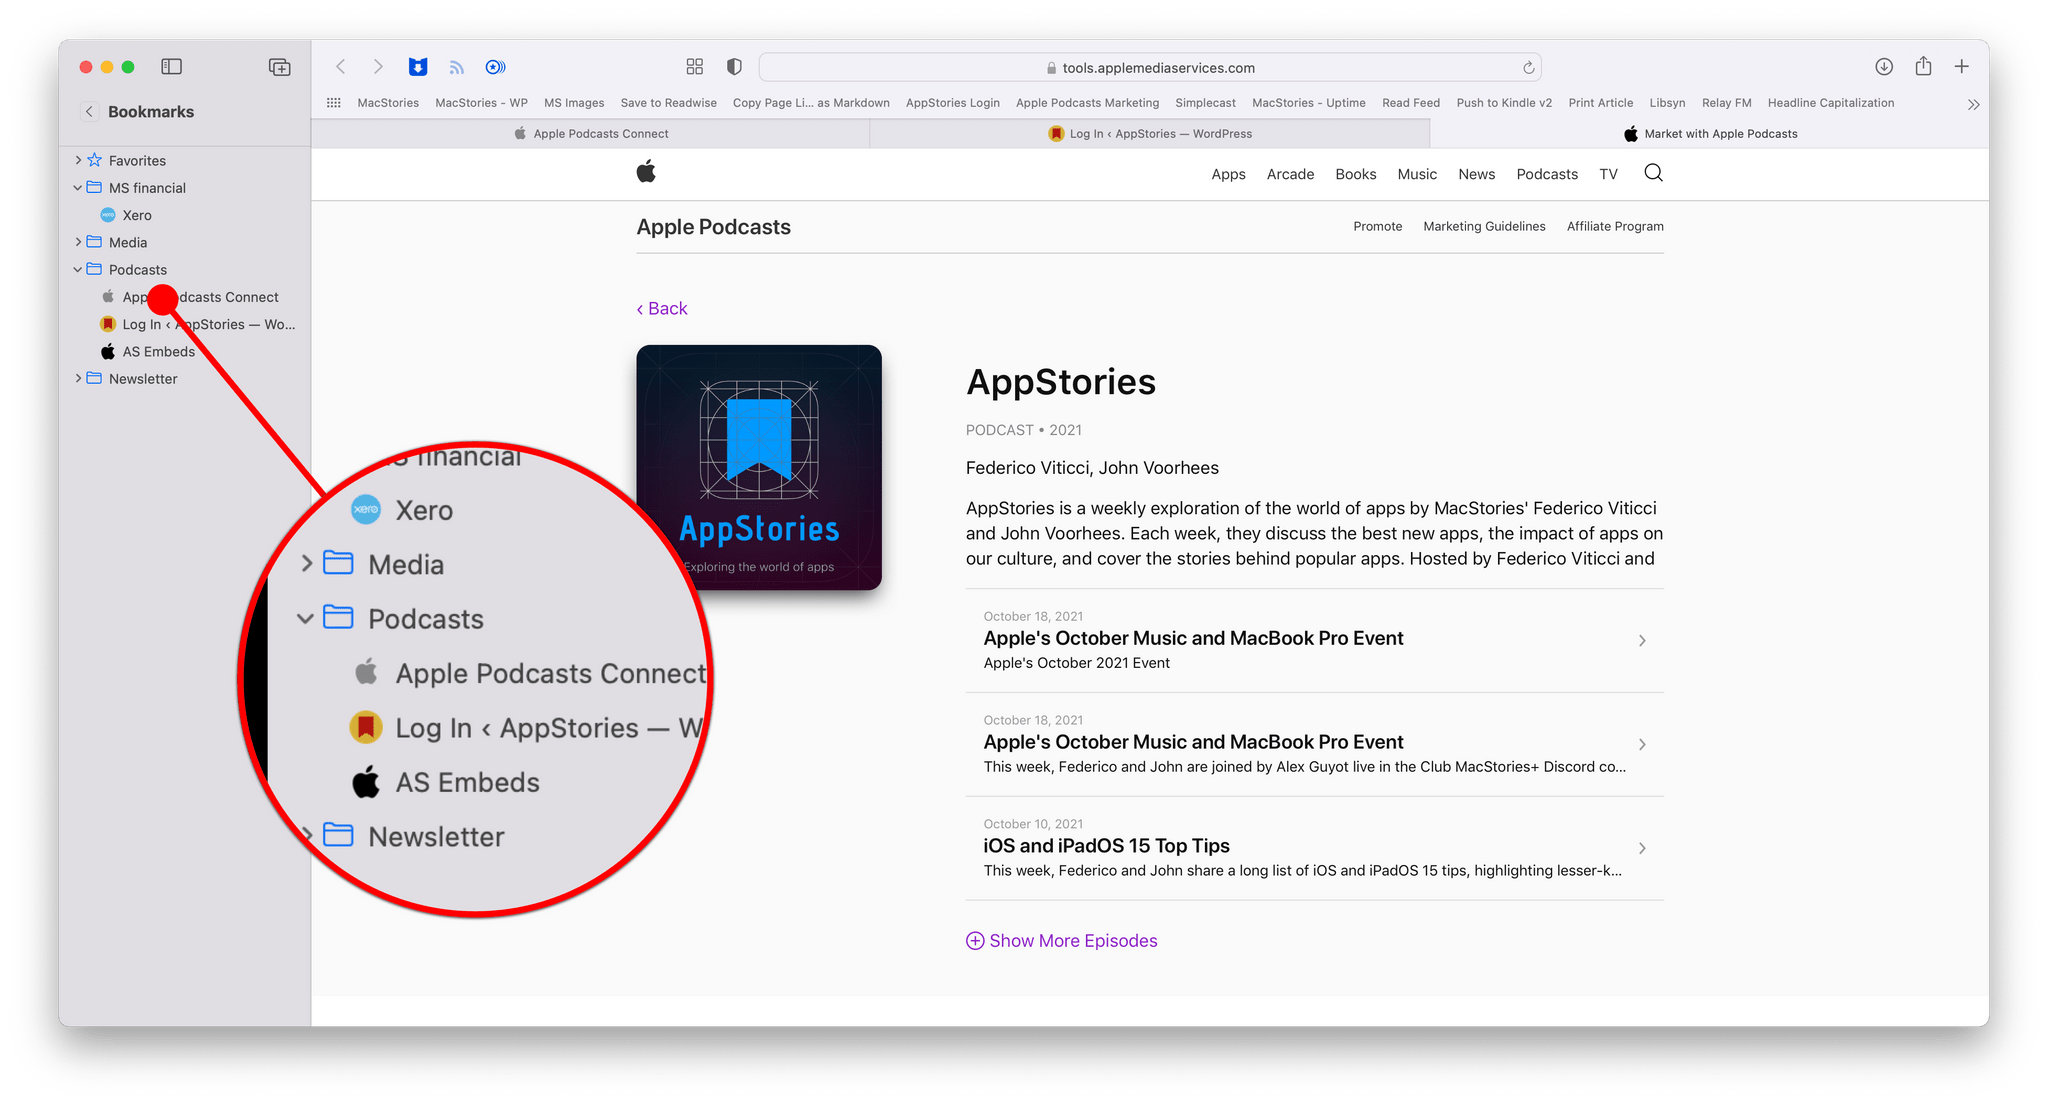The image size is (2048, 1104).
Task: Go back with the toolbar back arrow
Action: click(341, 67)
